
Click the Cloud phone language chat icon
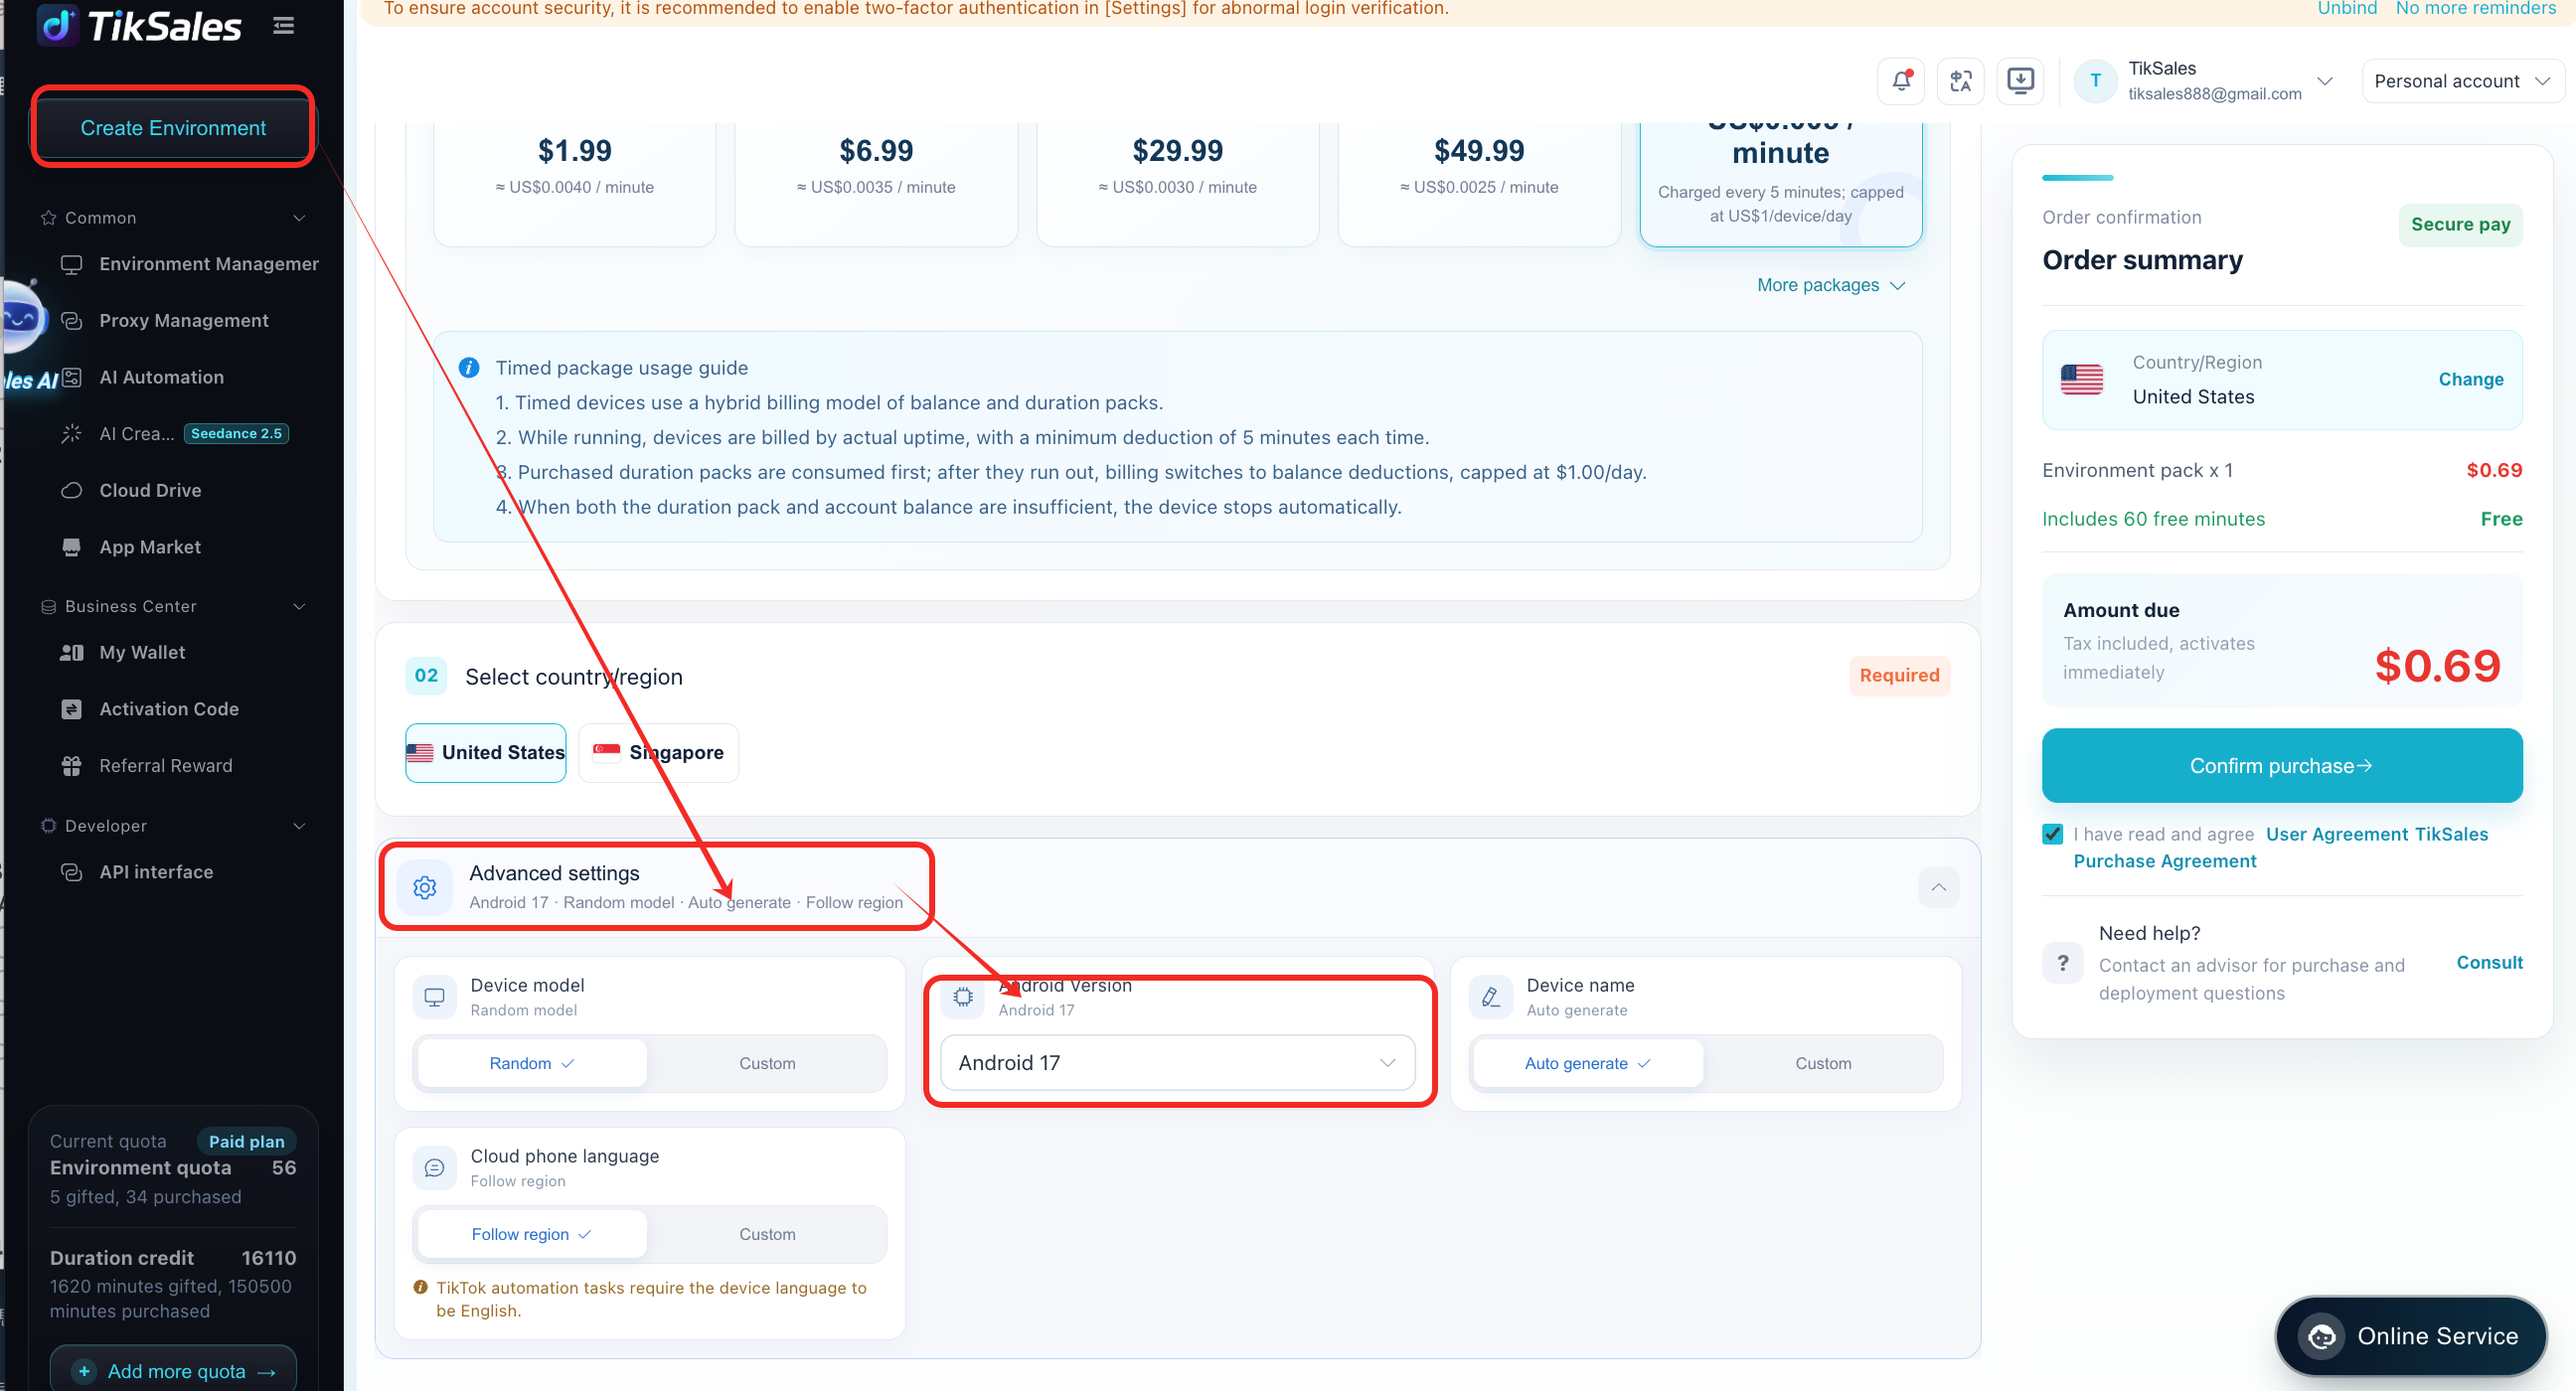pos(434,1167)
